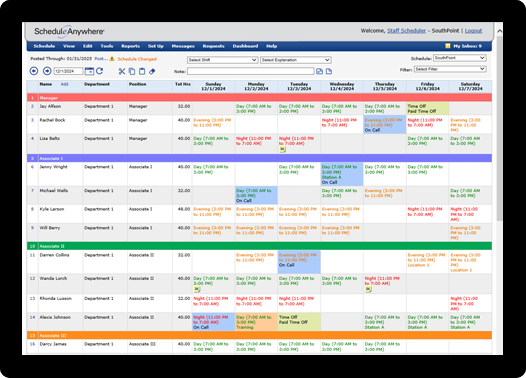Select Michael Wells Monday On Call cell
This screenshot has height=378, width=526.
(256, 196)
